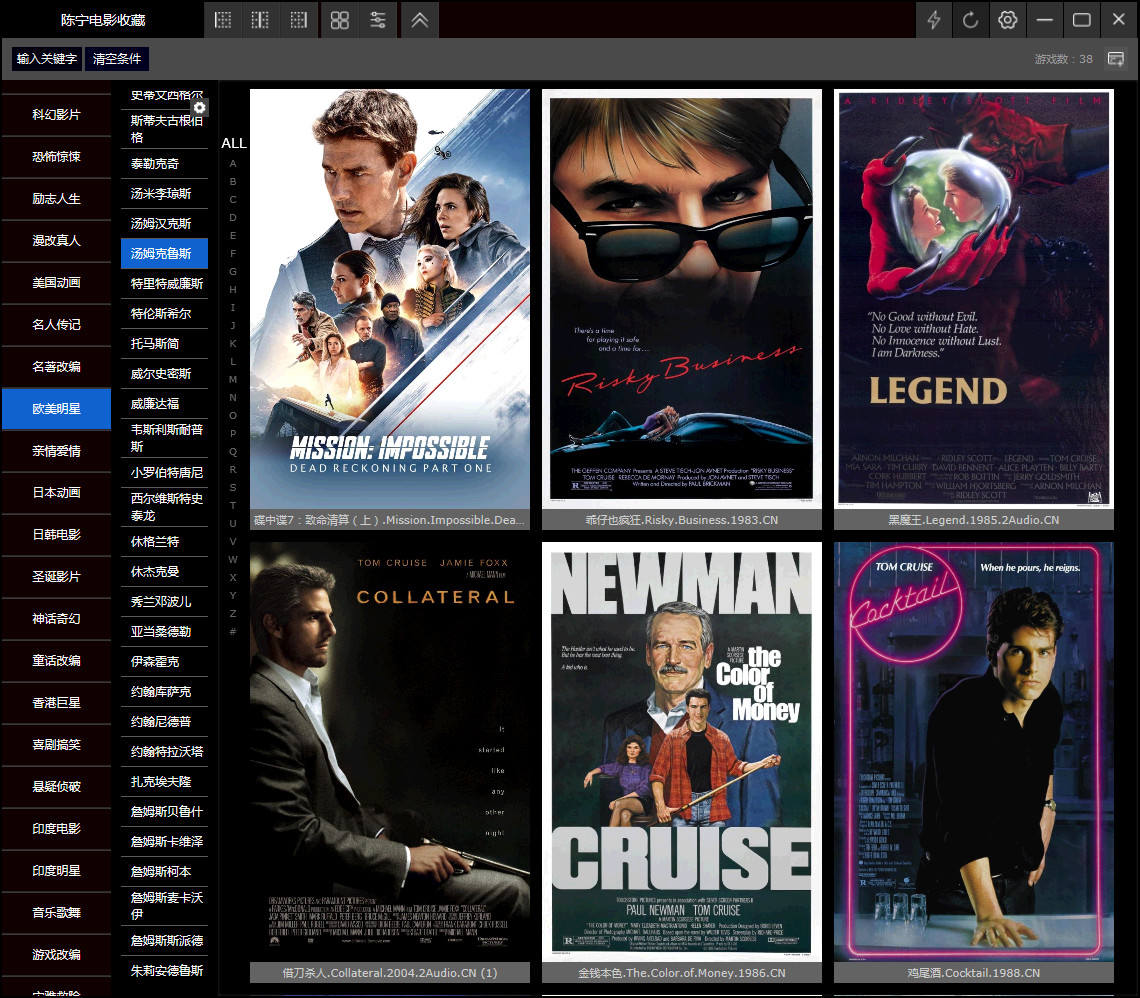Collapse toolbar with double chevron up
The image size is (1140, 998).
[420, 20]
